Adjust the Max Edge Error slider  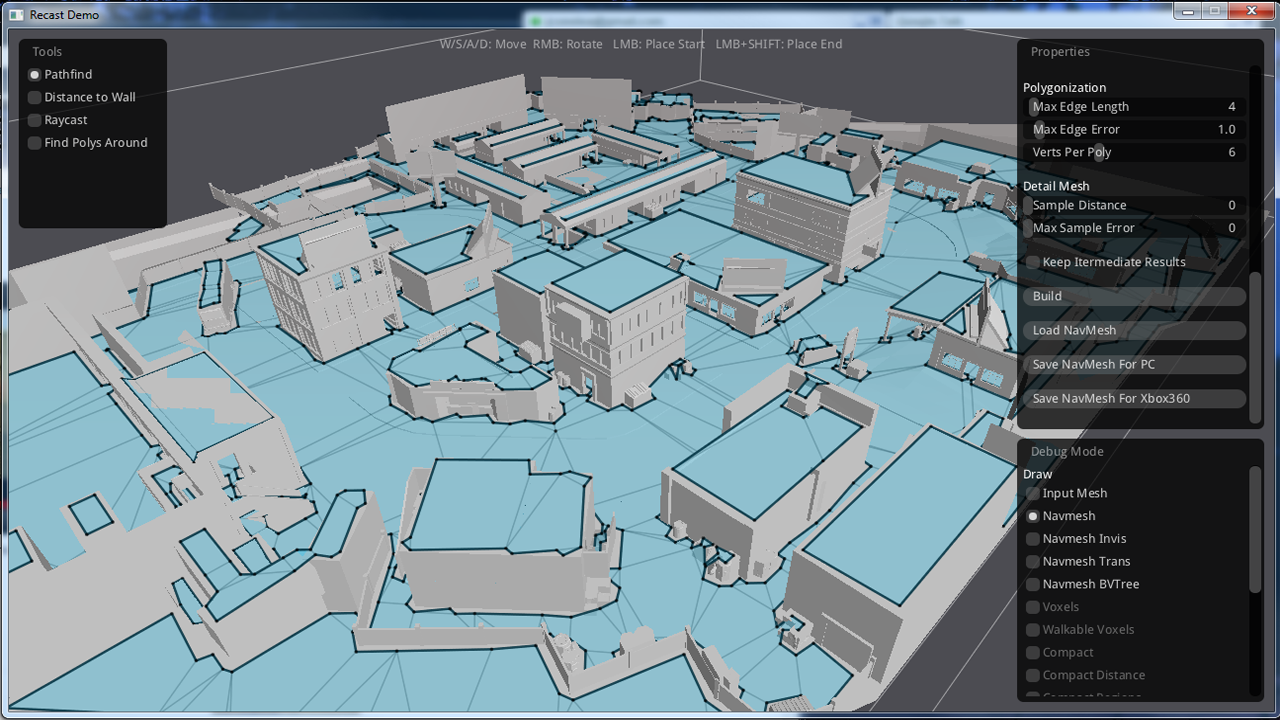[x=1134, y=129]
